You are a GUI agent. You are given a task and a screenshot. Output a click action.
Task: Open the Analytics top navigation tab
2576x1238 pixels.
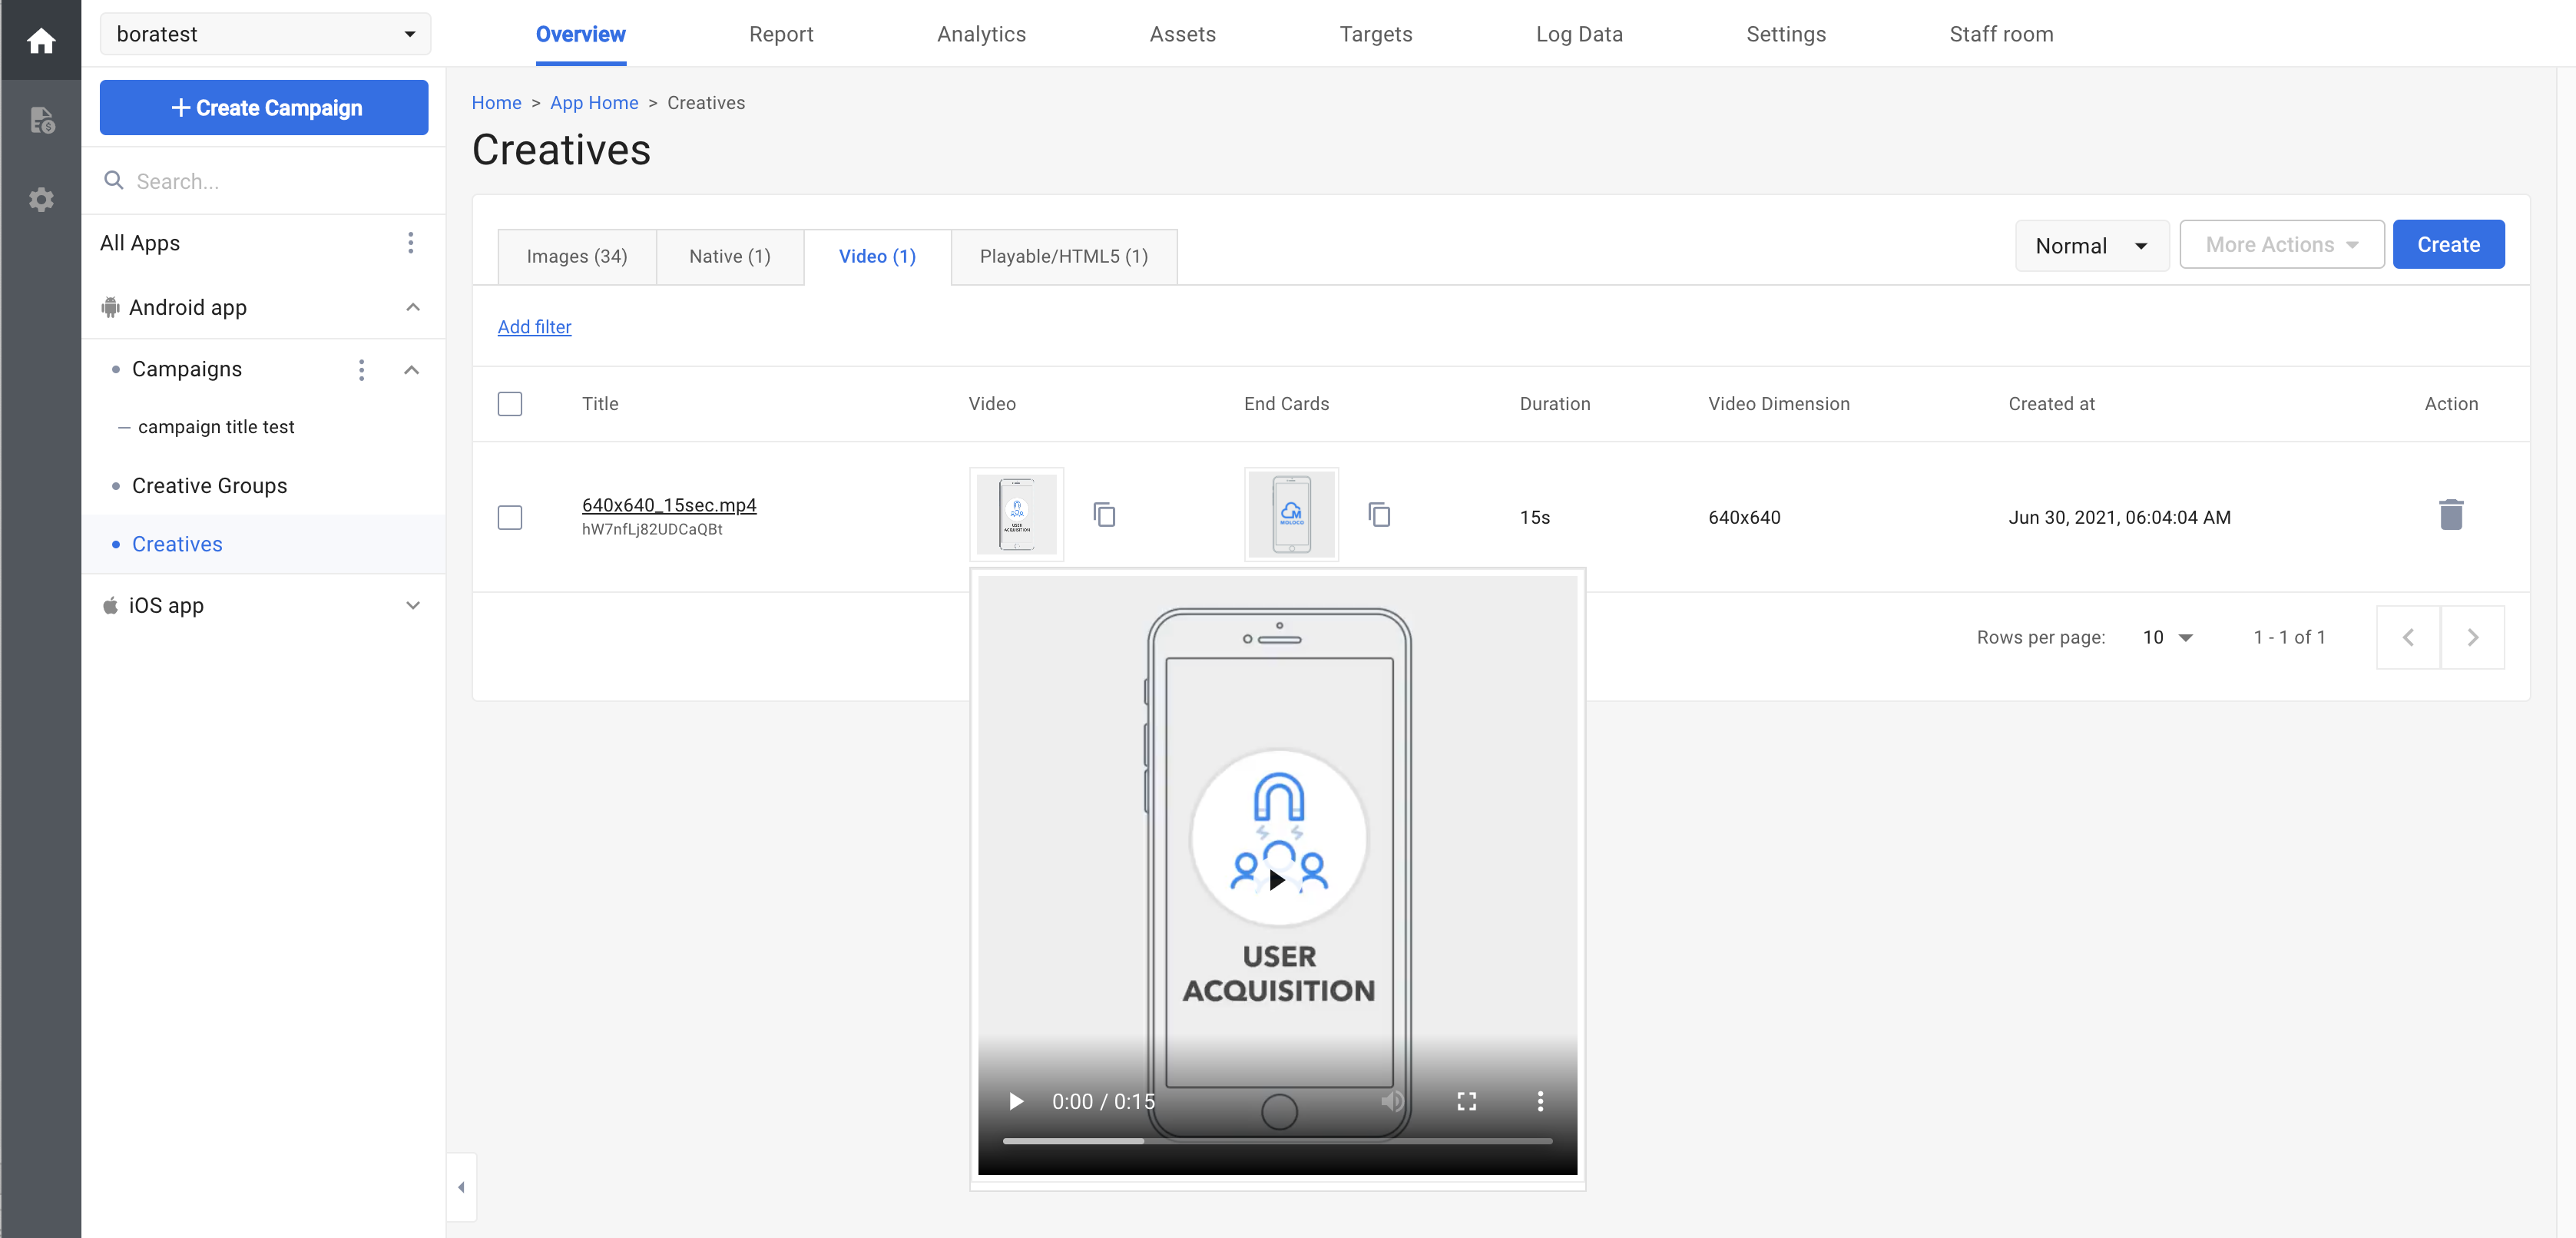point(981,34)
